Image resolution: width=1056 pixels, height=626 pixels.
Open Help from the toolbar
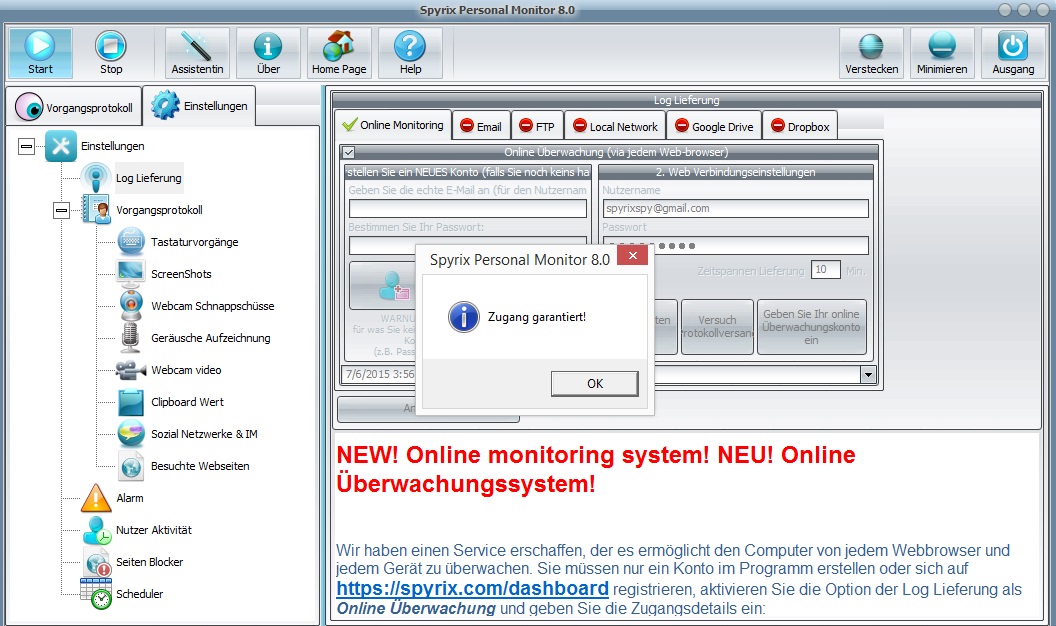(410, 53)
